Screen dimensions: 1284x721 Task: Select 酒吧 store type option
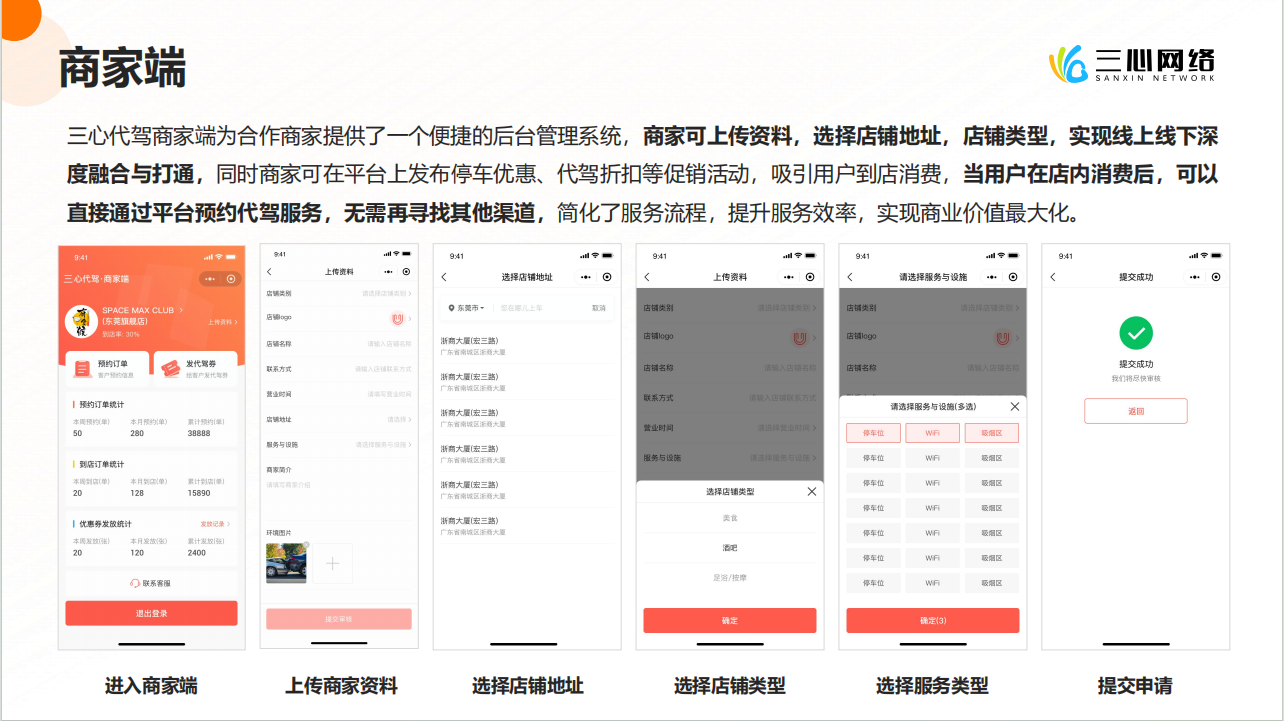point(730,546)
